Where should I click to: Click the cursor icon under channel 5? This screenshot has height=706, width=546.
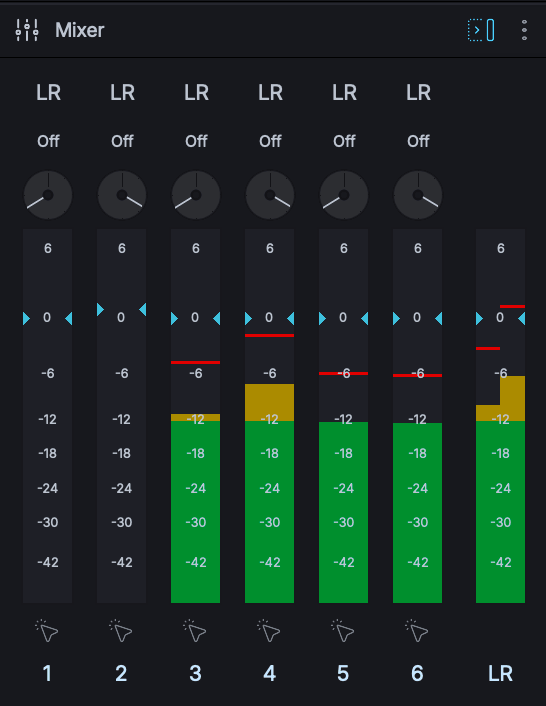click(x=343, y=630)
